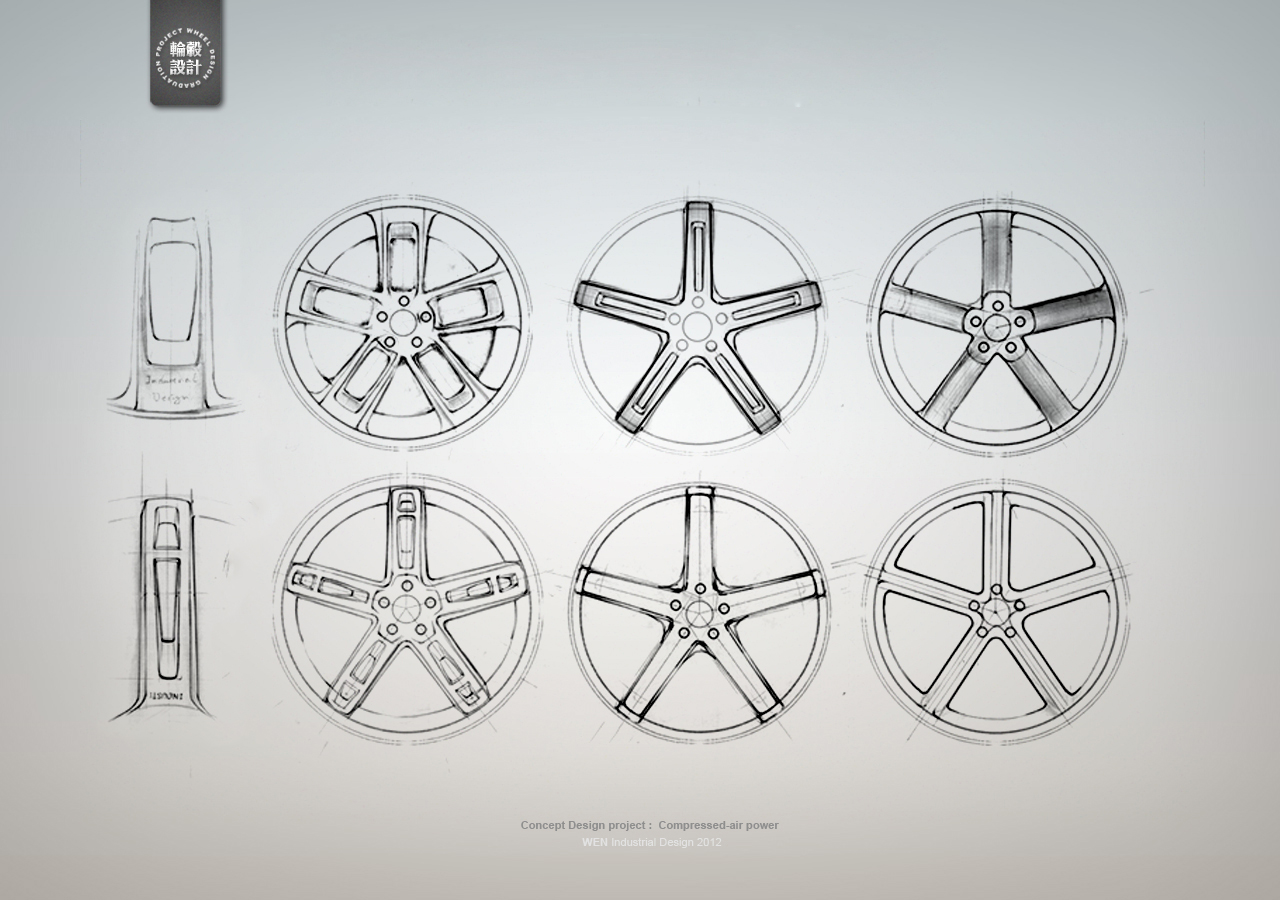Select the spoke detail sketch labeled Industrial Design

click(174, 316)
